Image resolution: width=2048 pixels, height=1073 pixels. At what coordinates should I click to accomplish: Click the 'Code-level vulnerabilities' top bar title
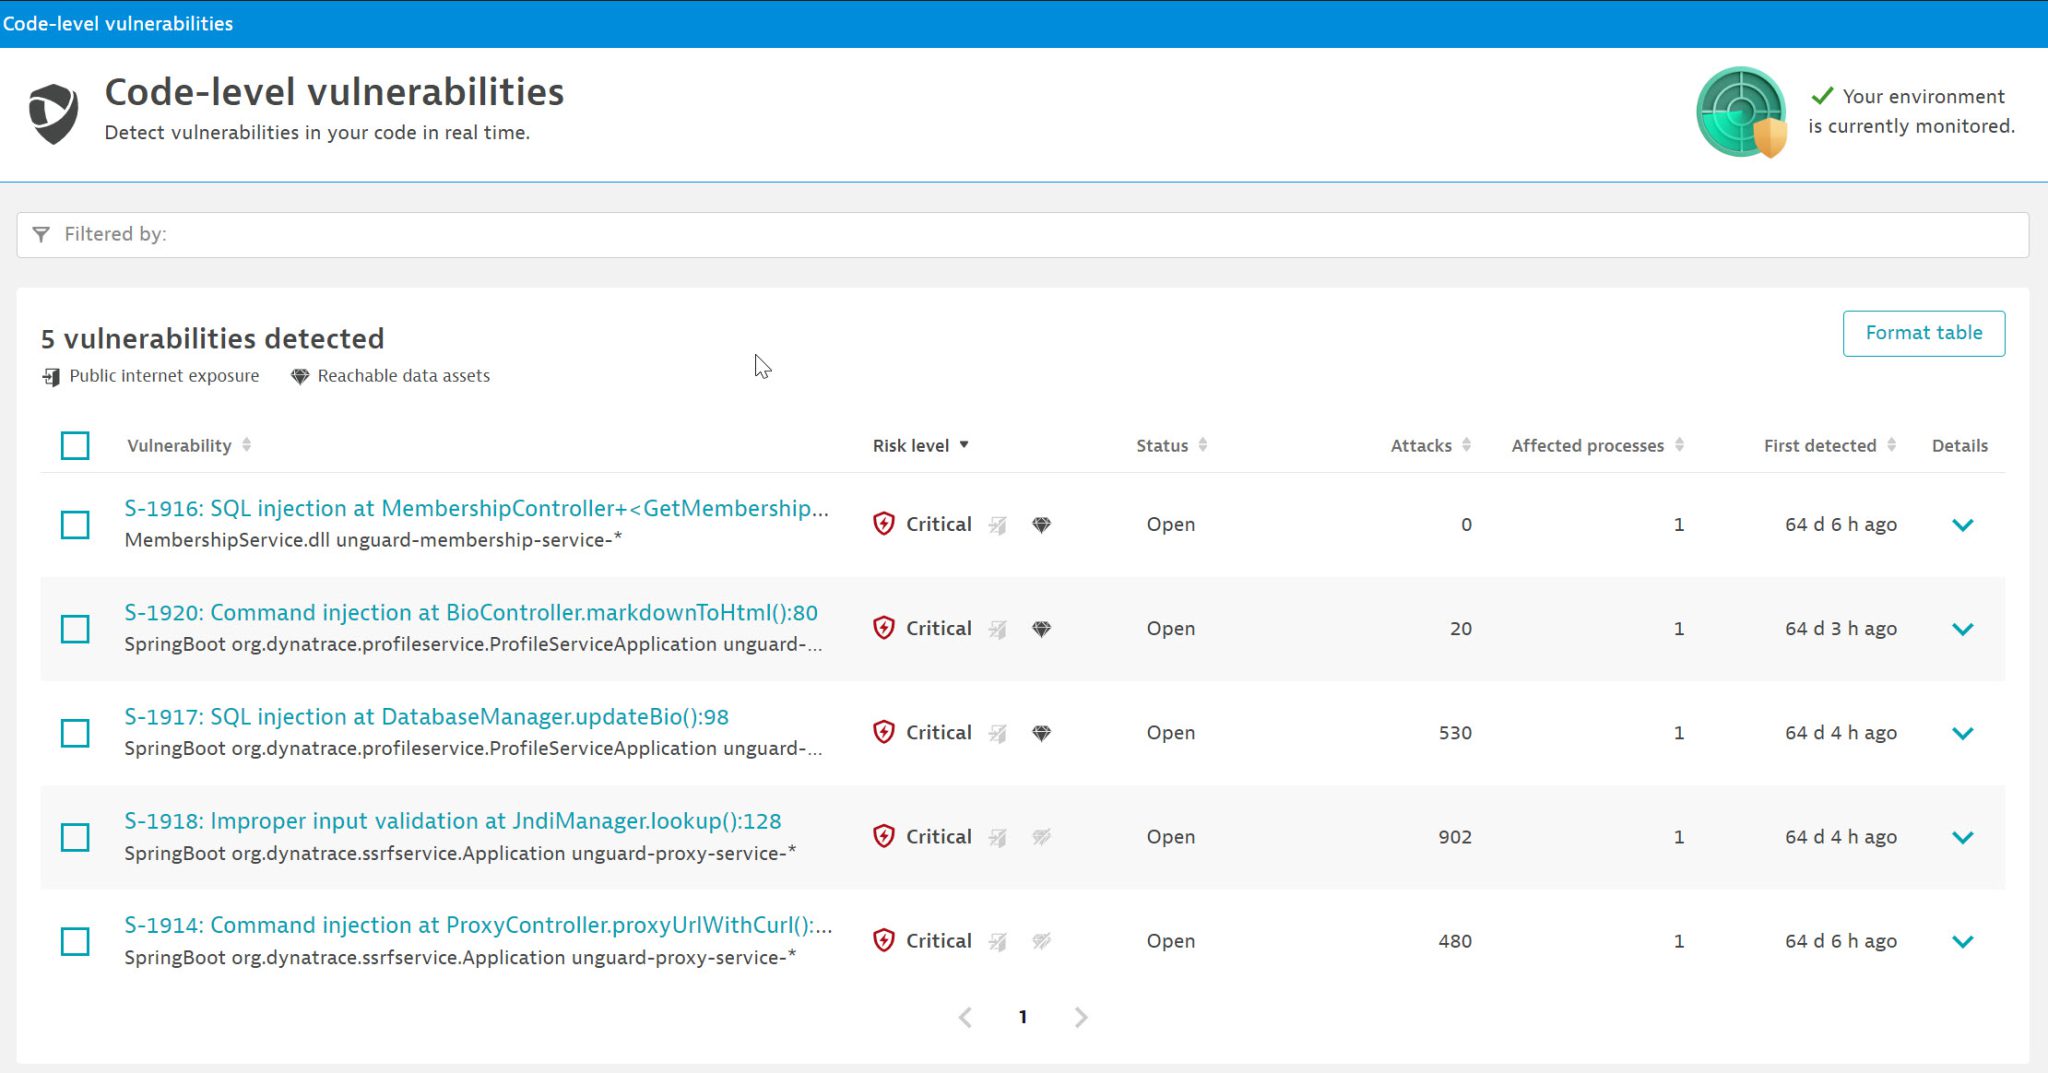(x=118, y=23)
